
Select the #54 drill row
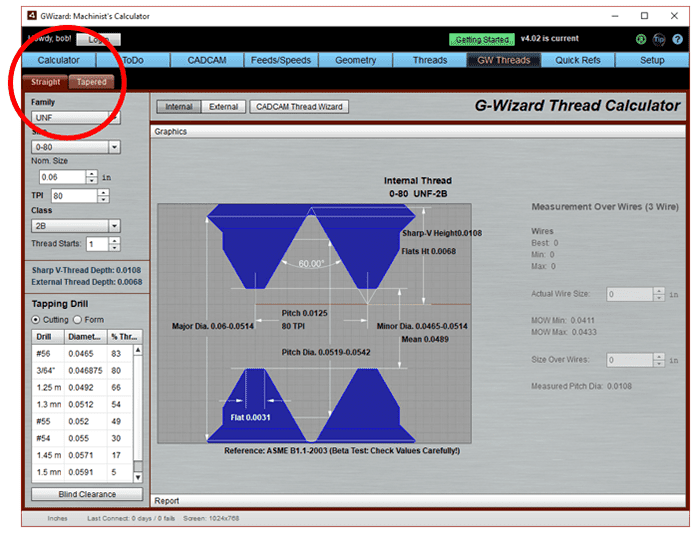(83, 439)
